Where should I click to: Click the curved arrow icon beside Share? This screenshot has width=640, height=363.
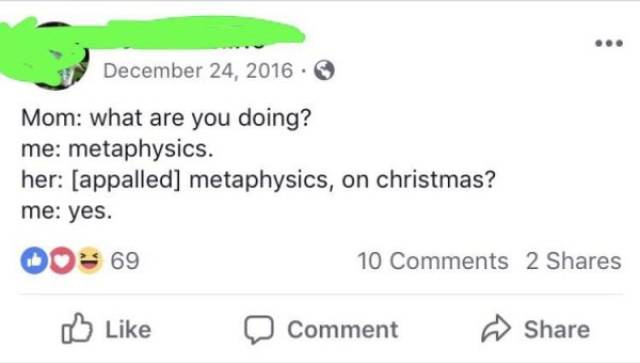click(x=496, y=328)
